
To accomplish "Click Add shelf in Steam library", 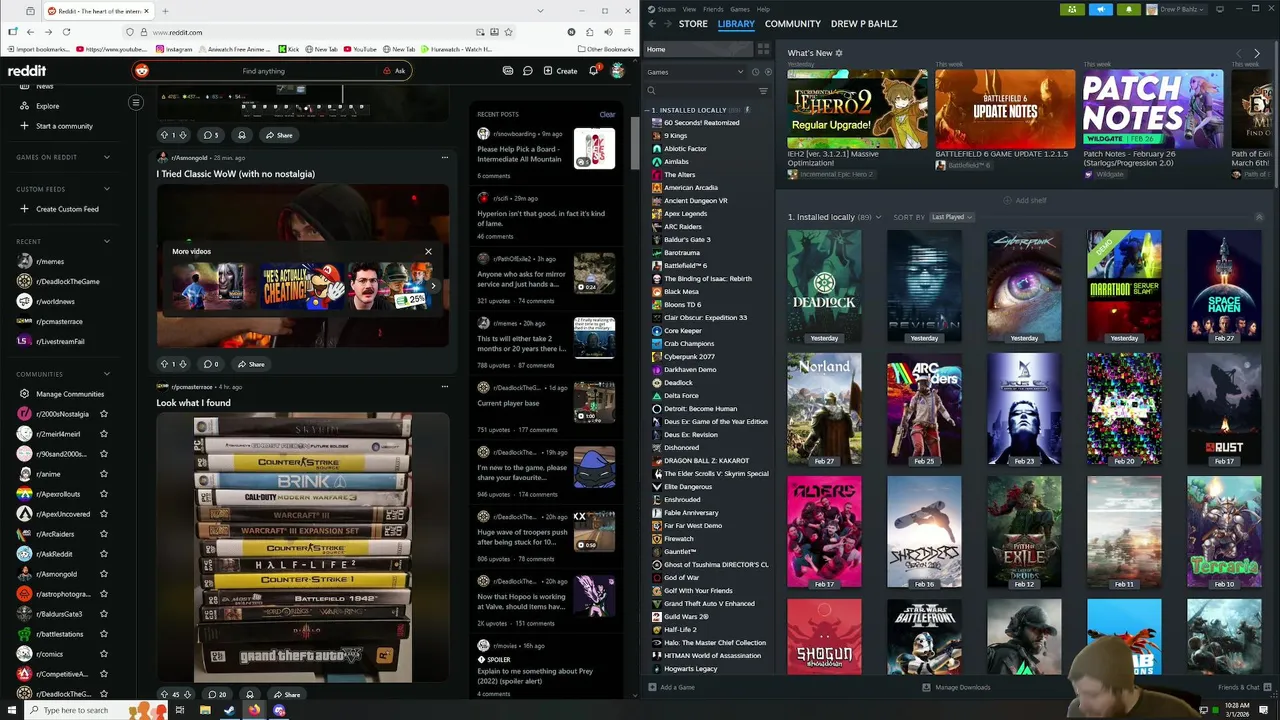I will coord(1024,200).
